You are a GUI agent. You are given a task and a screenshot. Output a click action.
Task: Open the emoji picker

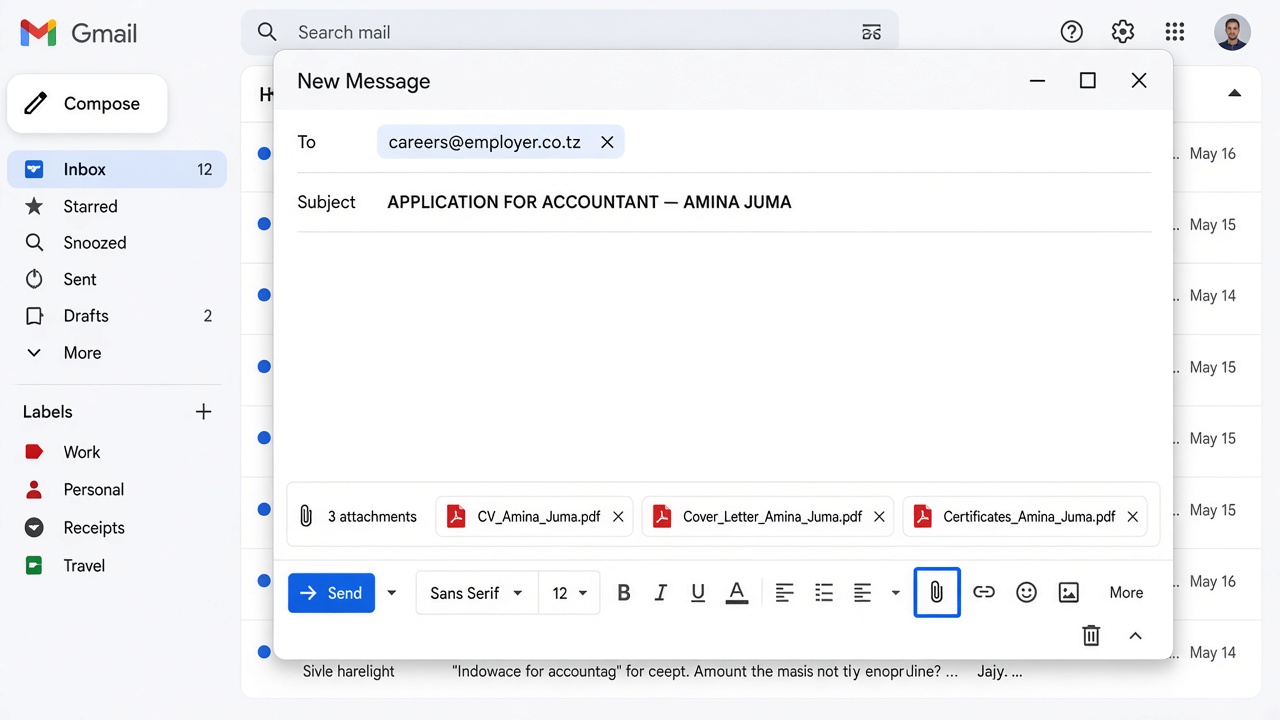[1026, 593]
